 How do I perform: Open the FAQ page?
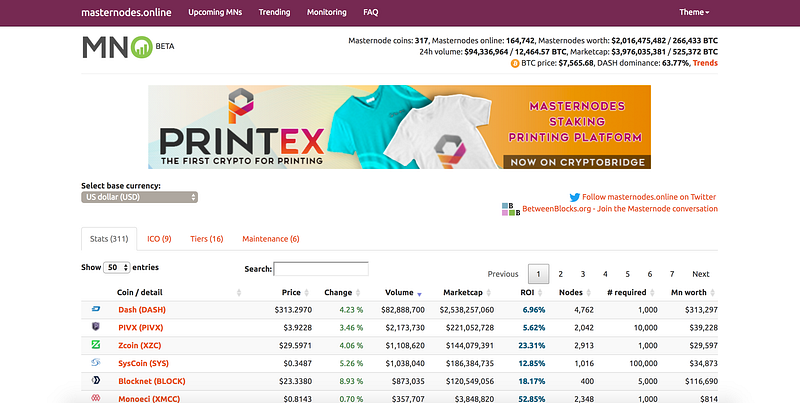[371, 12]
